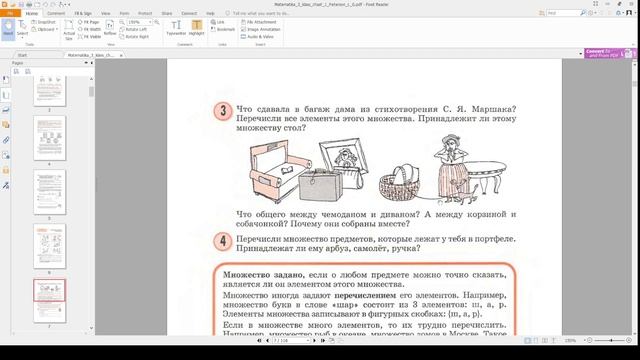
Task: Open the Connect ribbon tab
Action: (x=189, y=13)
